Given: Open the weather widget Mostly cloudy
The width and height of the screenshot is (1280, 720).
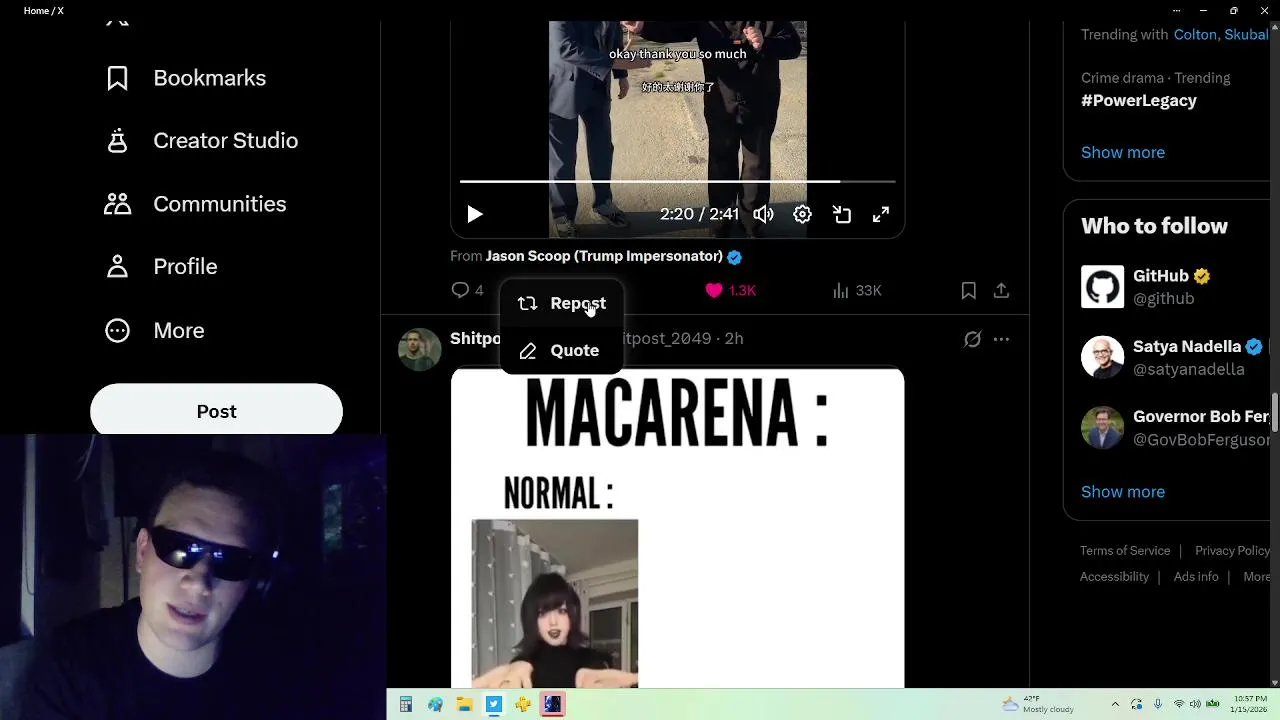Looking at the screenshot, I should click(1037, 704).
